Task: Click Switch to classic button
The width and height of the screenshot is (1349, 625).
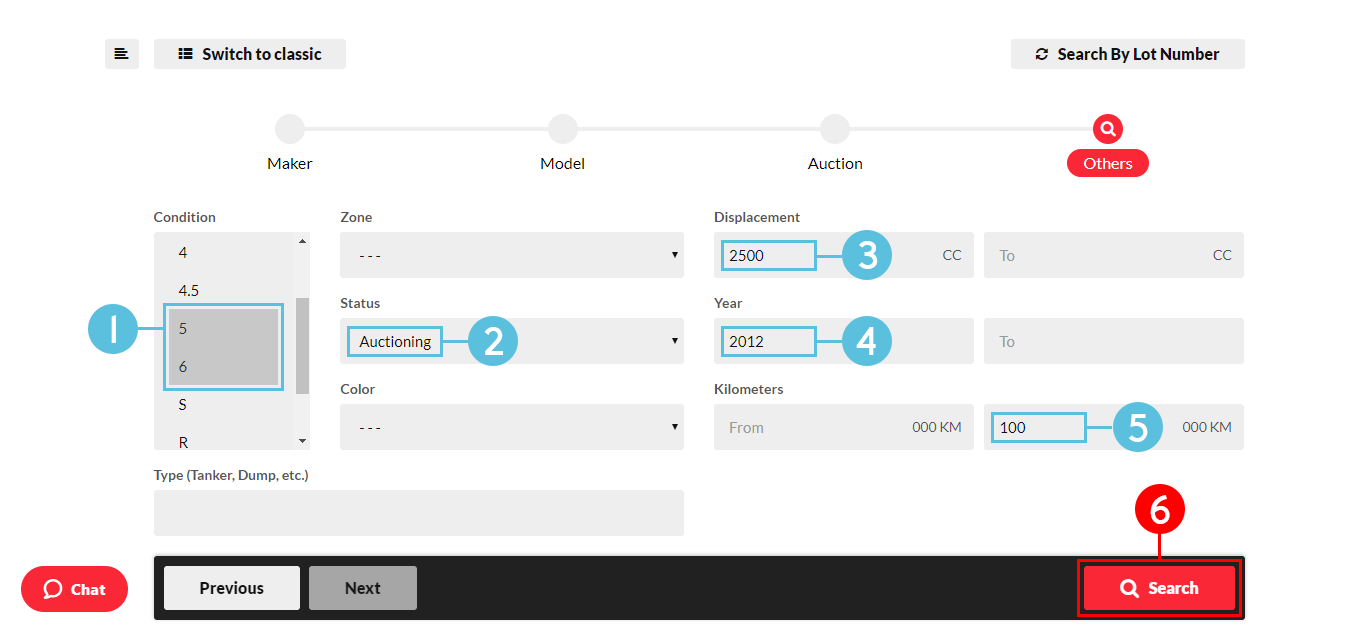Action: pyautogui.click(x=250, y=54)
